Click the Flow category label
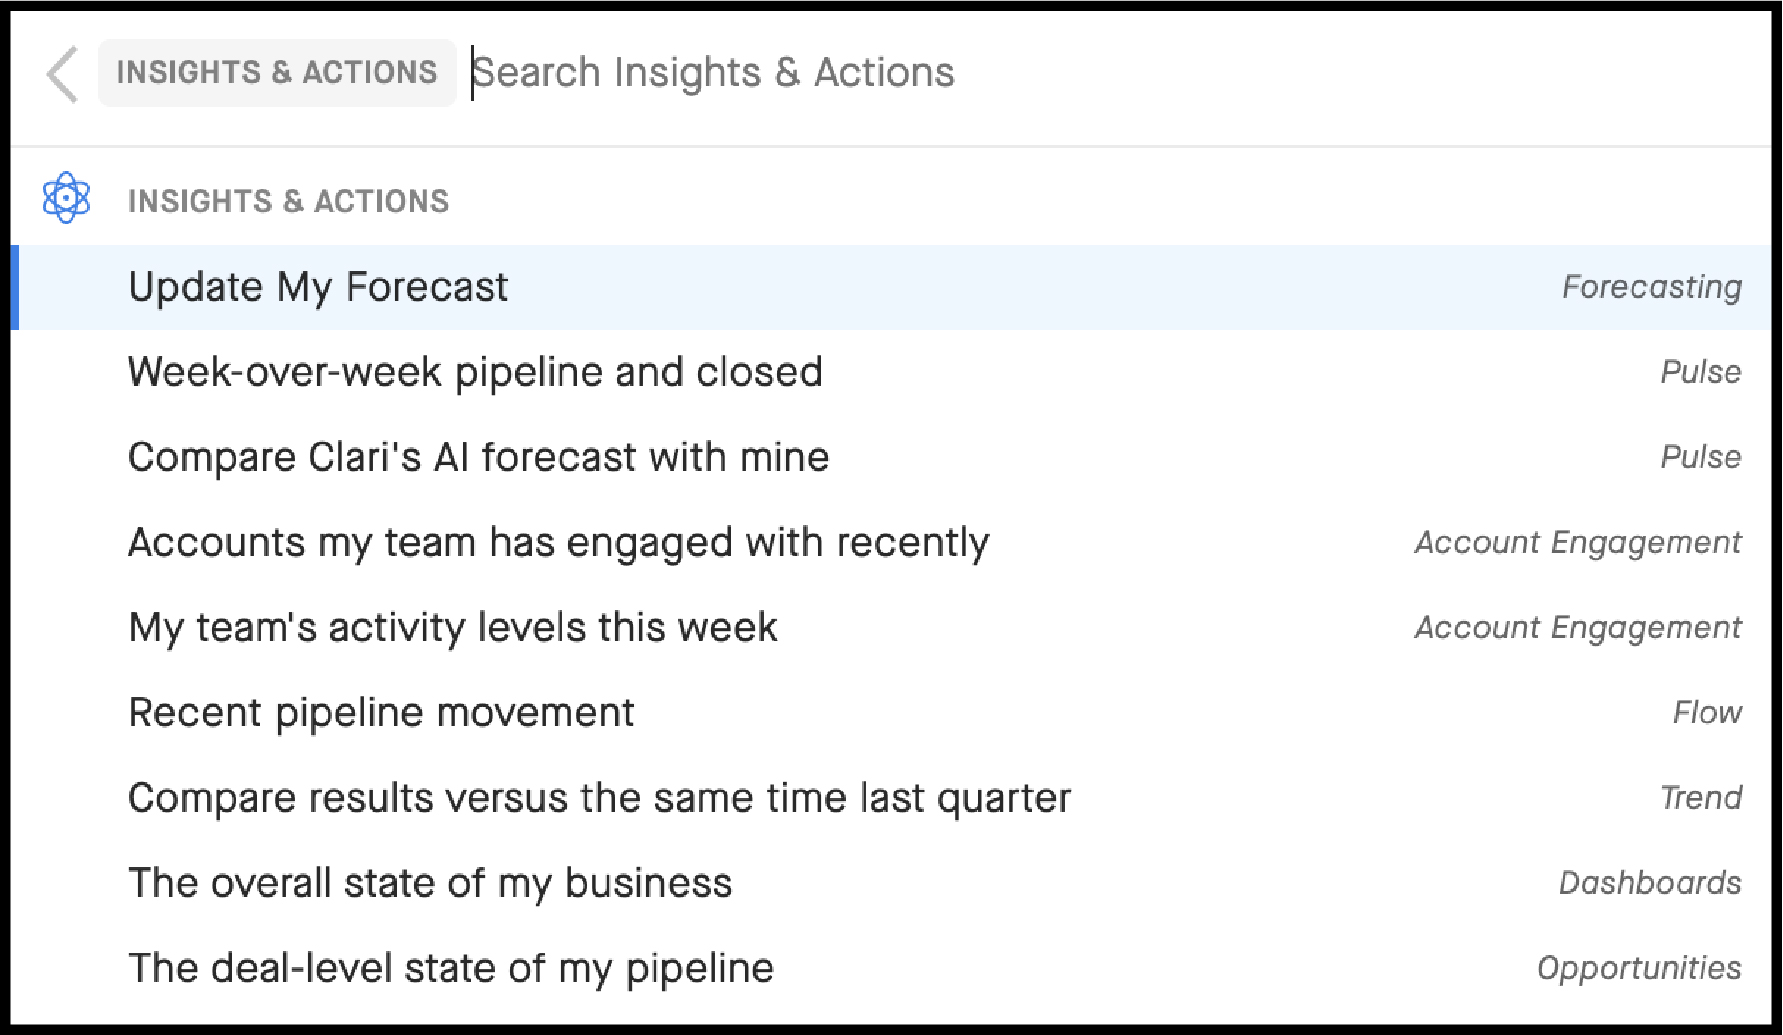 1707,712
